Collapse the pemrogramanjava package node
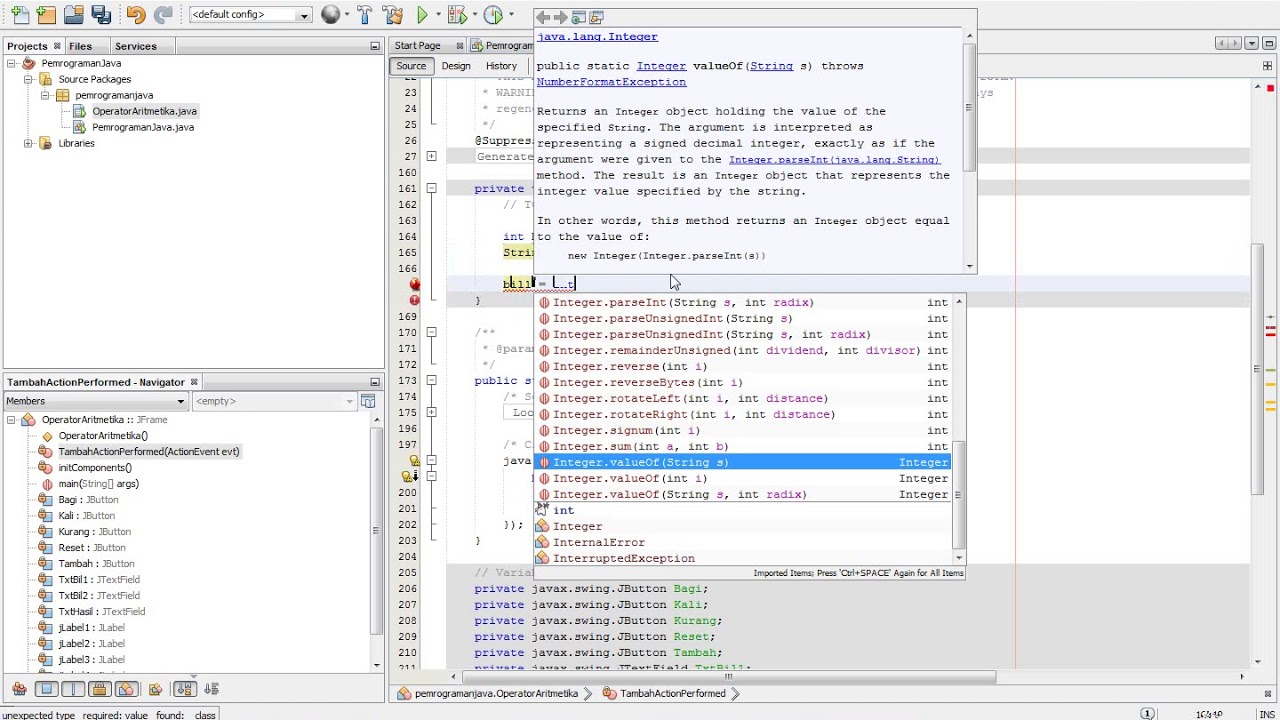 coord(45,95)
